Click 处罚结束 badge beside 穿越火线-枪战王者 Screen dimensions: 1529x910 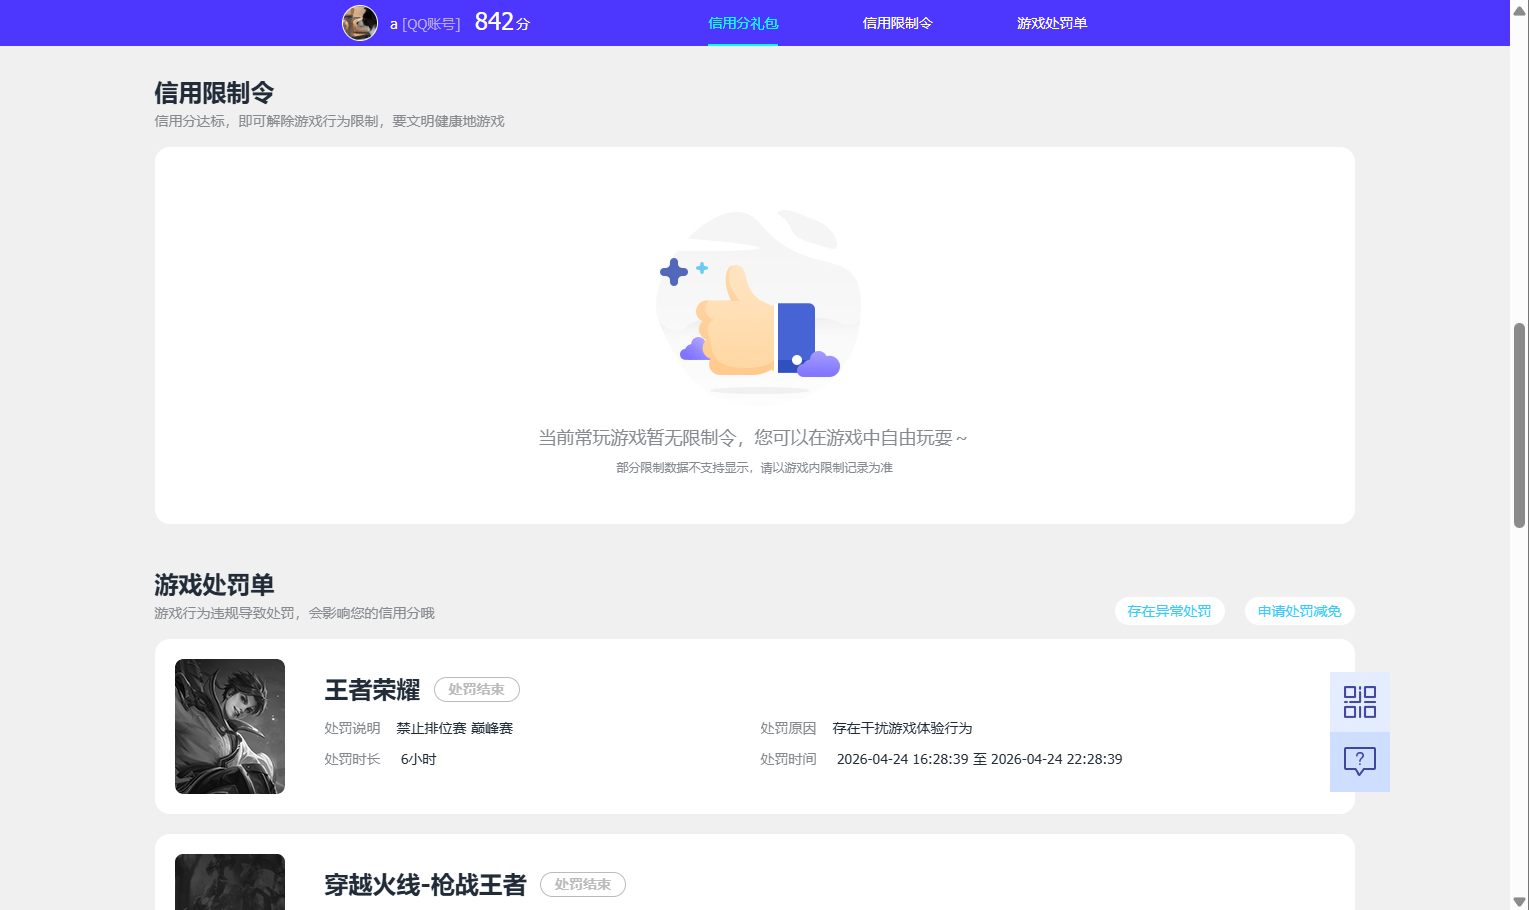click(582, 884)
